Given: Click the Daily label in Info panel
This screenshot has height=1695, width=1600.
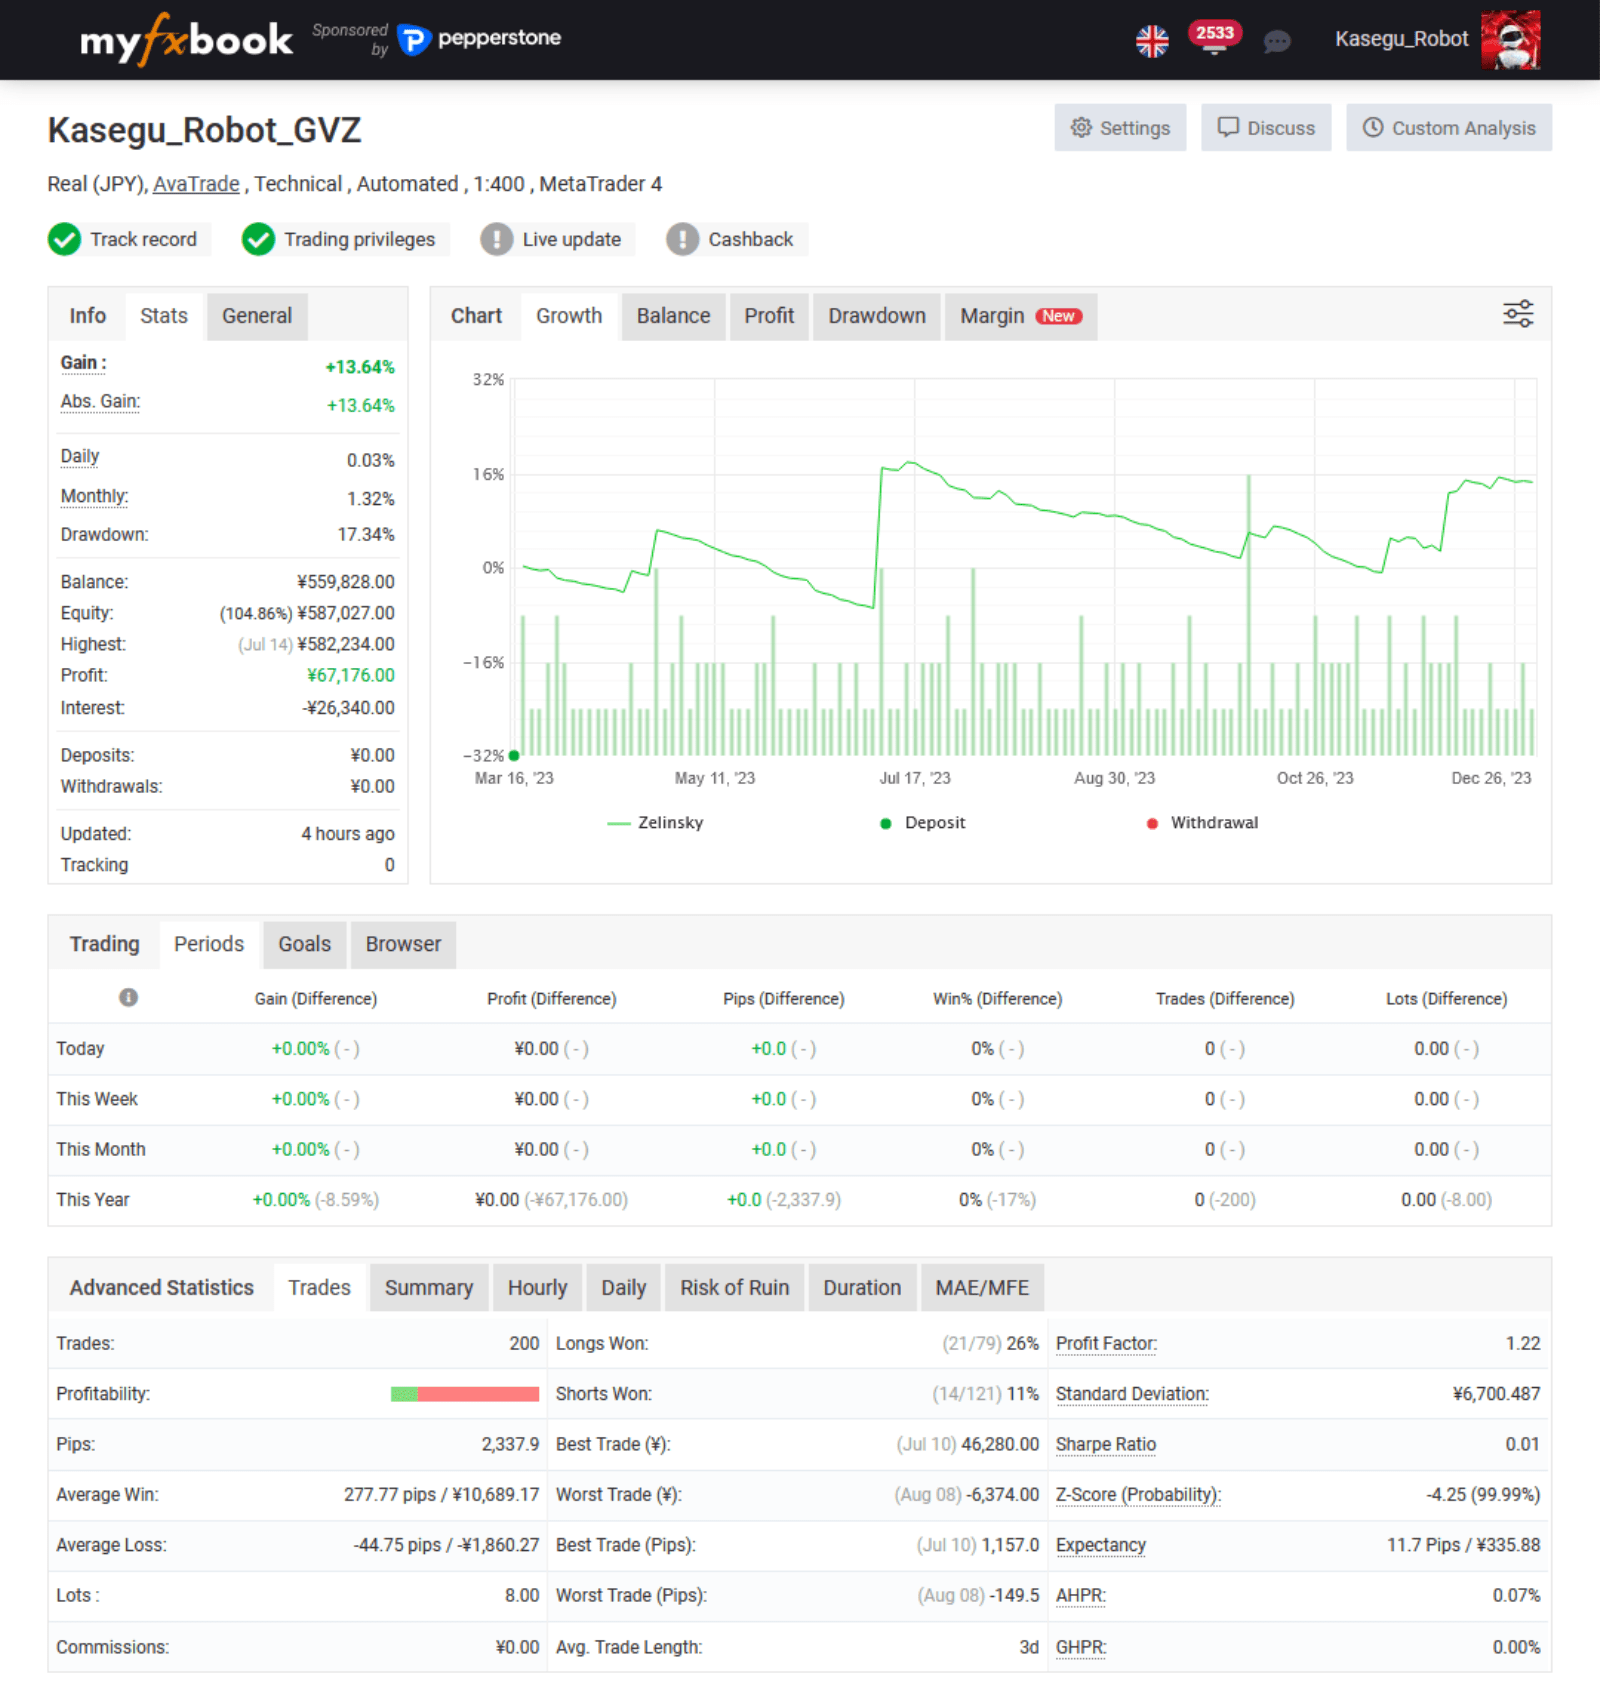Looking at the screenshot, I should 80,457.
